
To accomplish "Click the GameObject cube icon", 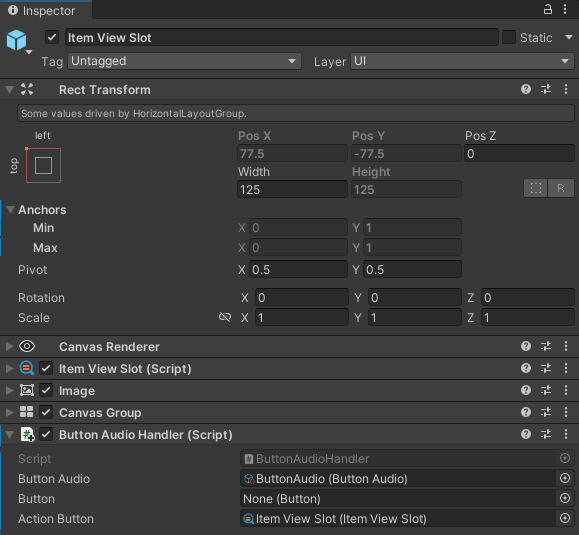I will (x=17, y=40).
